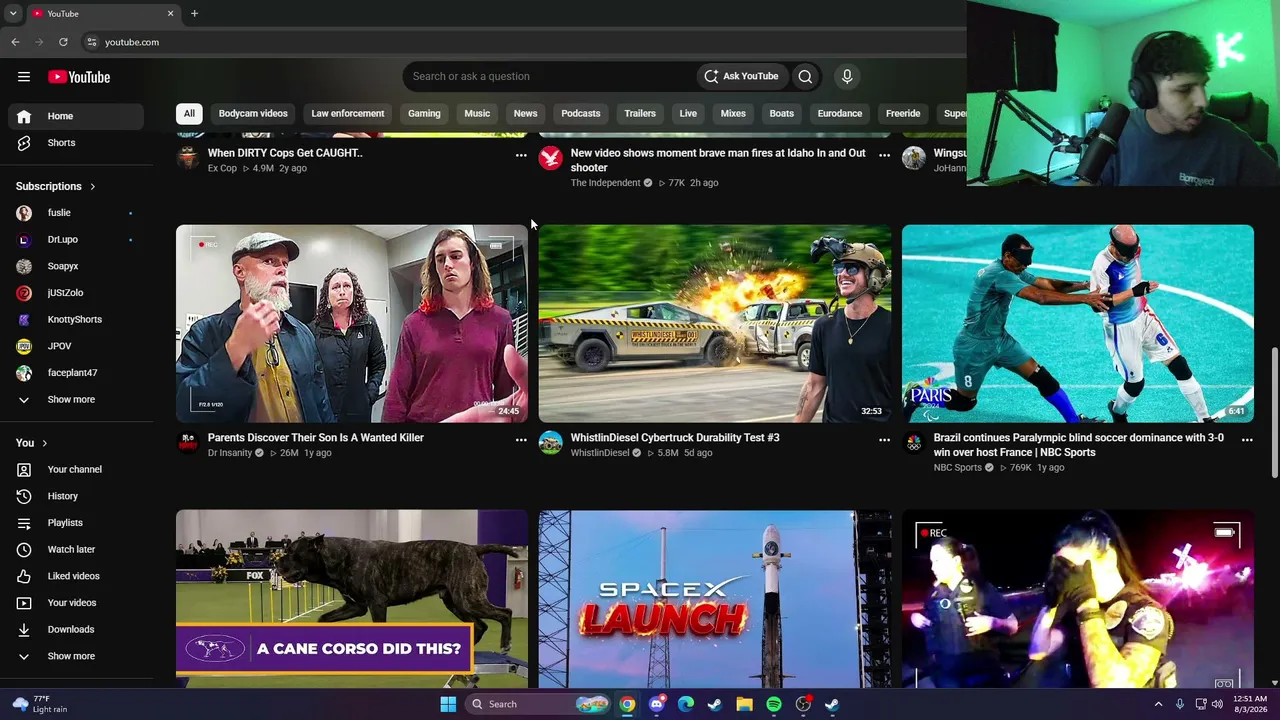This screenshot has height=720, width=1280.
Task: Open the Cane Corso dog show thumbnail
Action: [352, 599]
